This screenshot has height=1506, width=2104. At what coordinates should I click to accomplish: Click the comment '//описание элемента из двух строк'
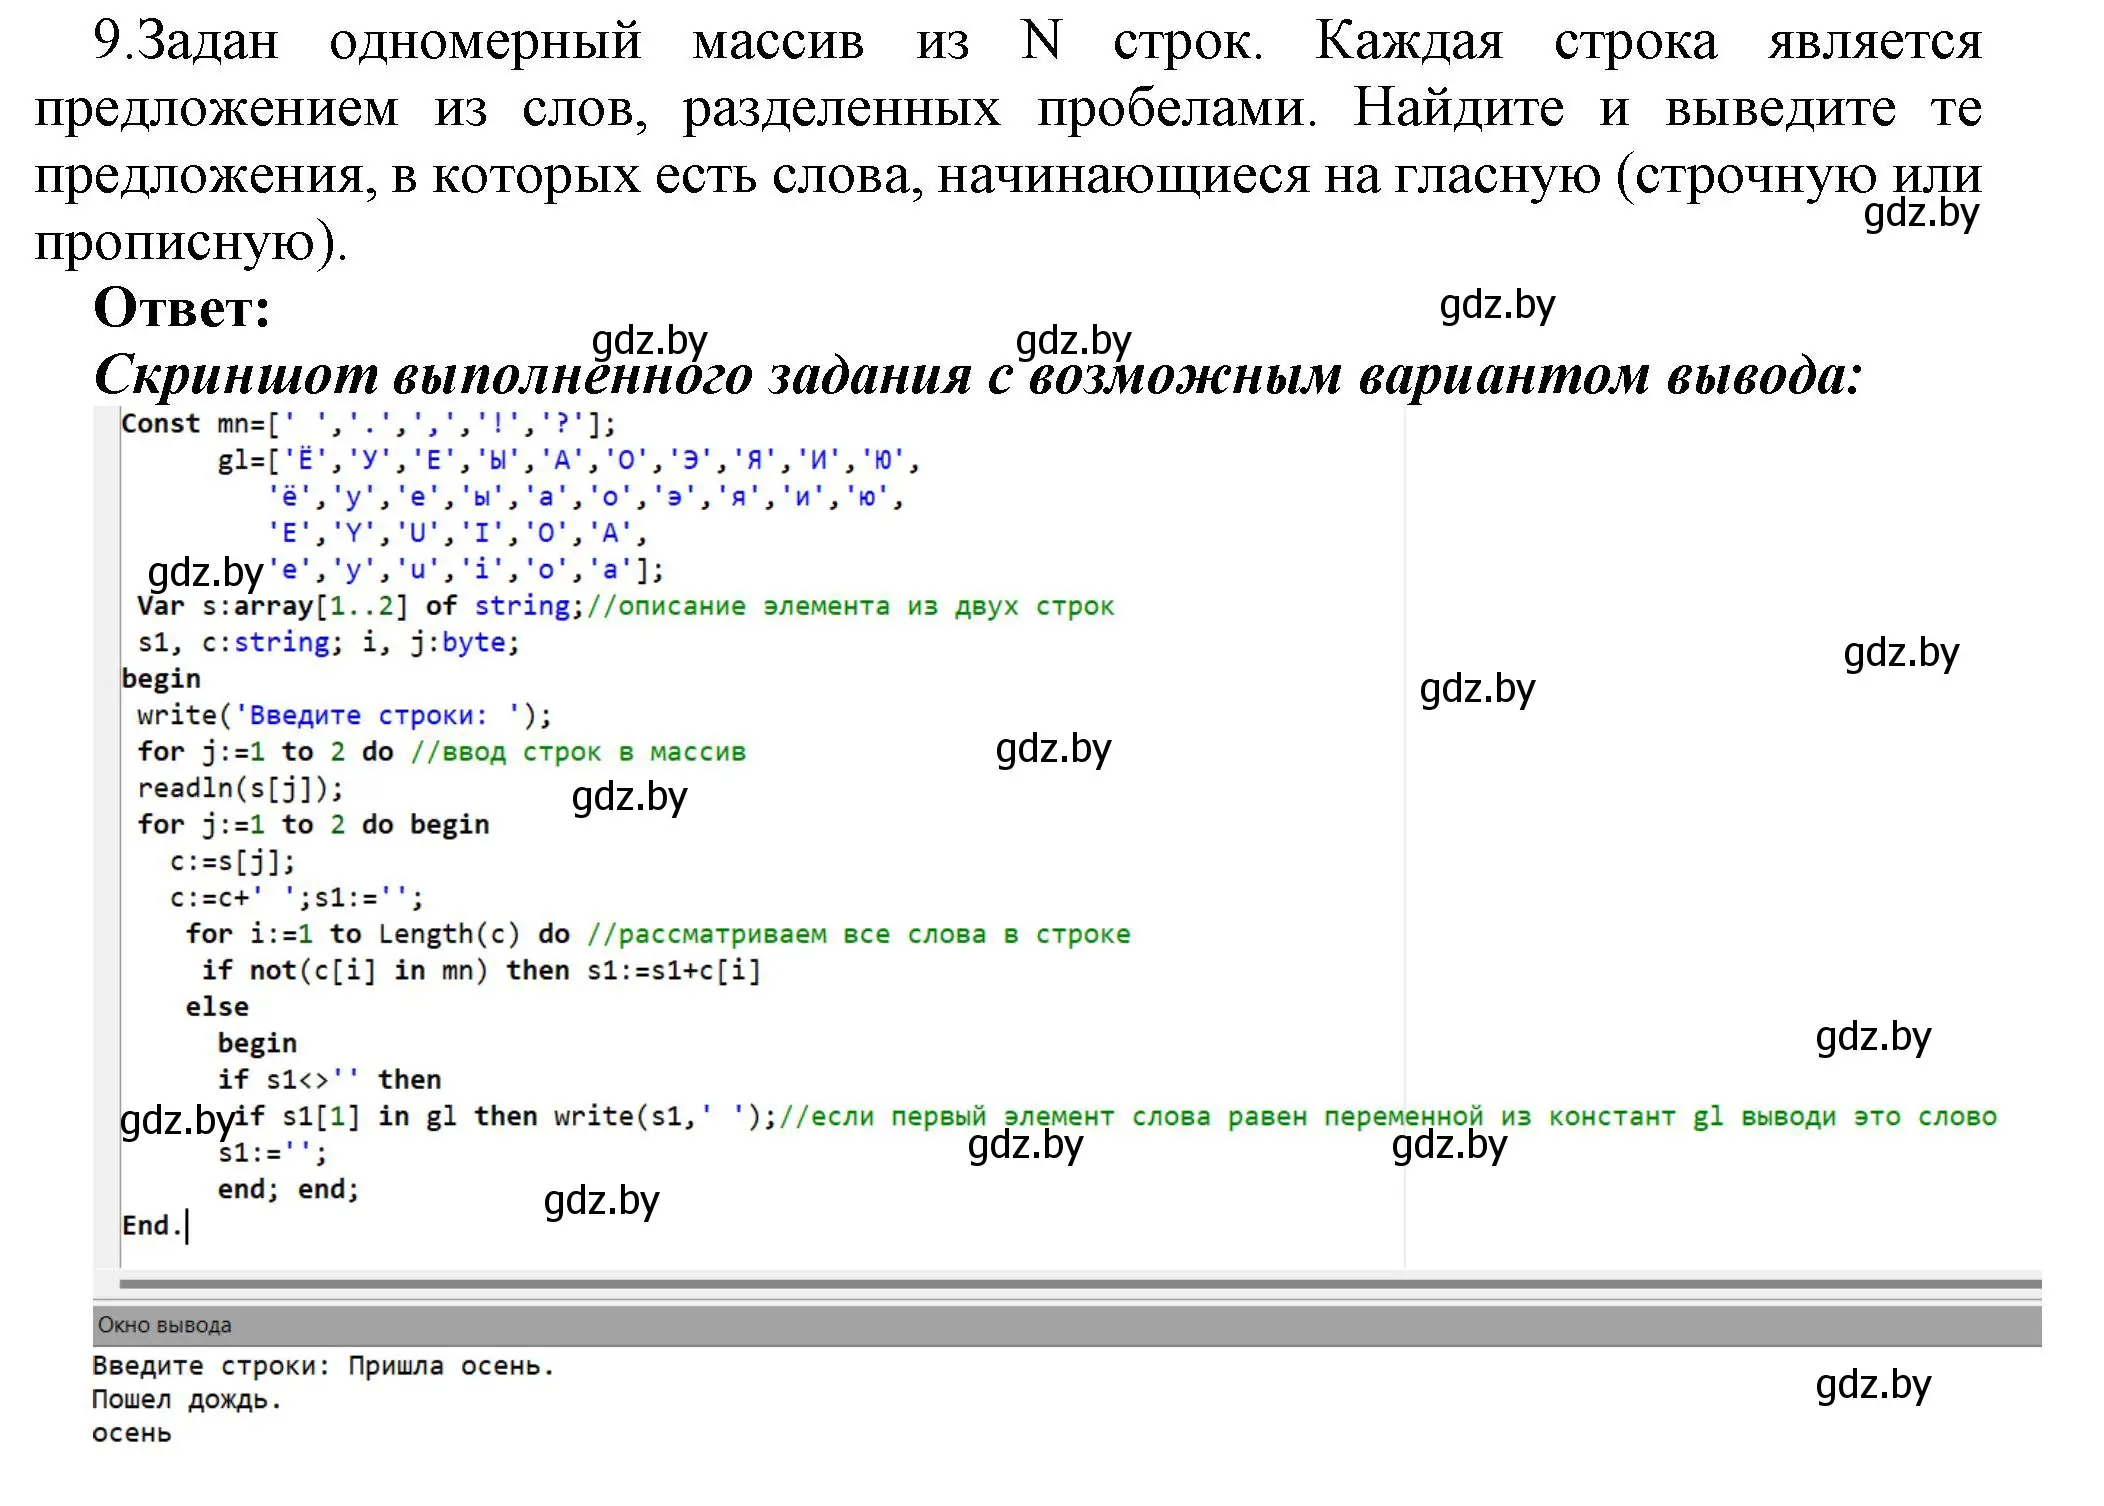[x=850, y=606]
